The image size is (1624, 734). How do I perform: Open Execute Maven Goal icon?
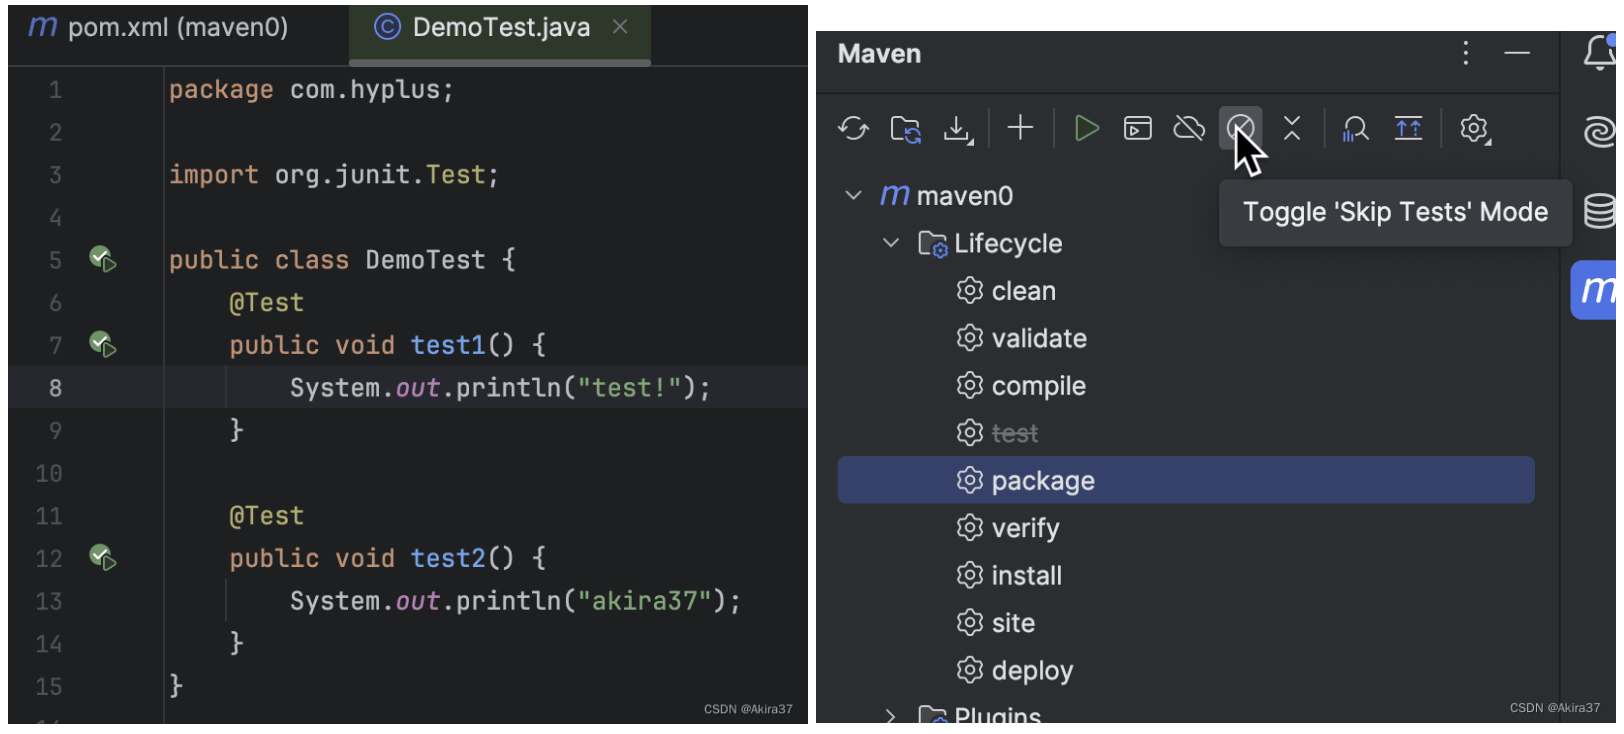(1138, 129)
